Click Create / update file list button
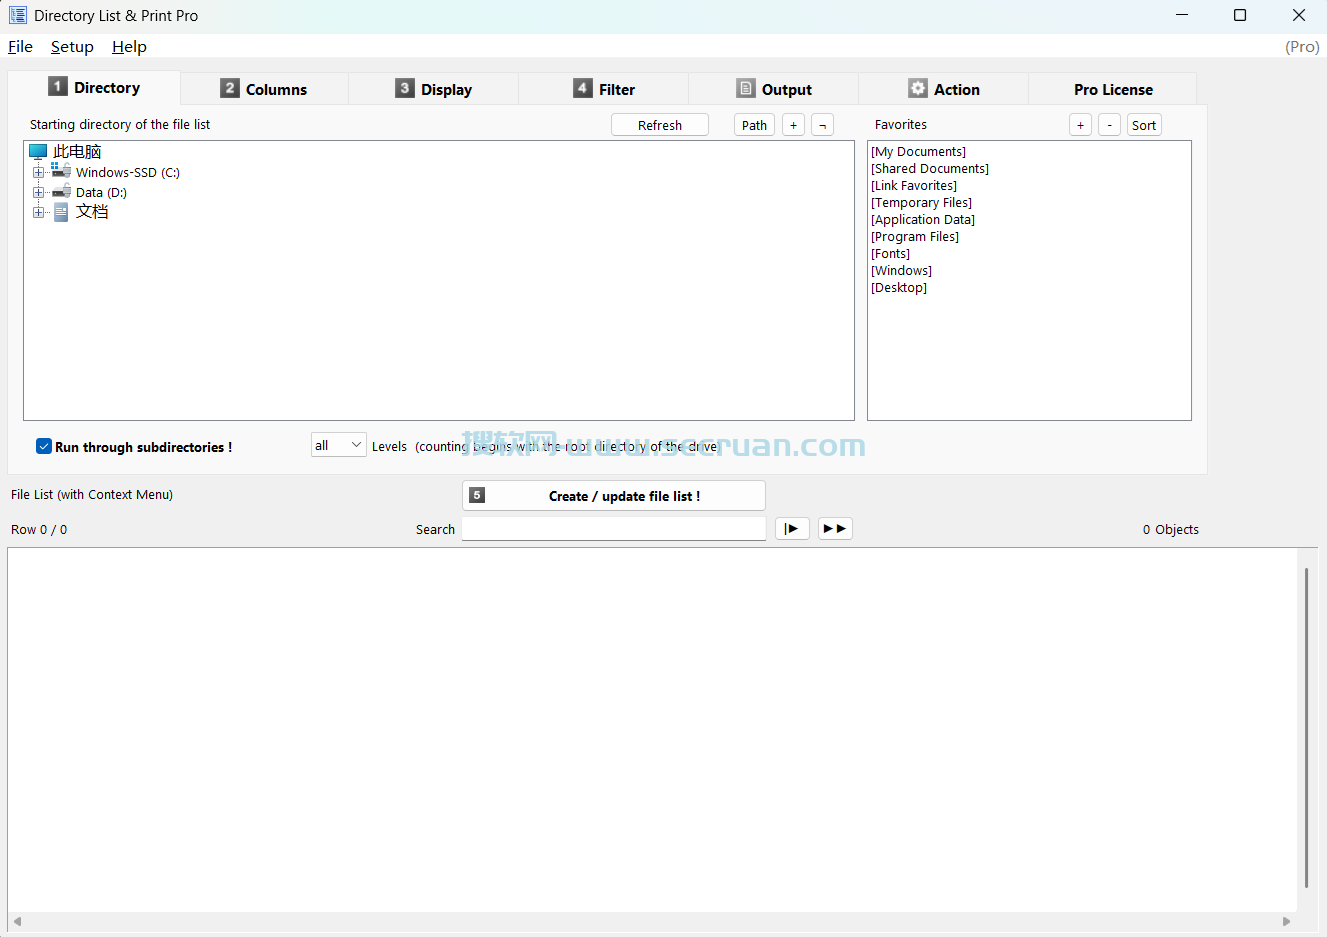Viewport: 1327px width, 937px height. [614, 495]
